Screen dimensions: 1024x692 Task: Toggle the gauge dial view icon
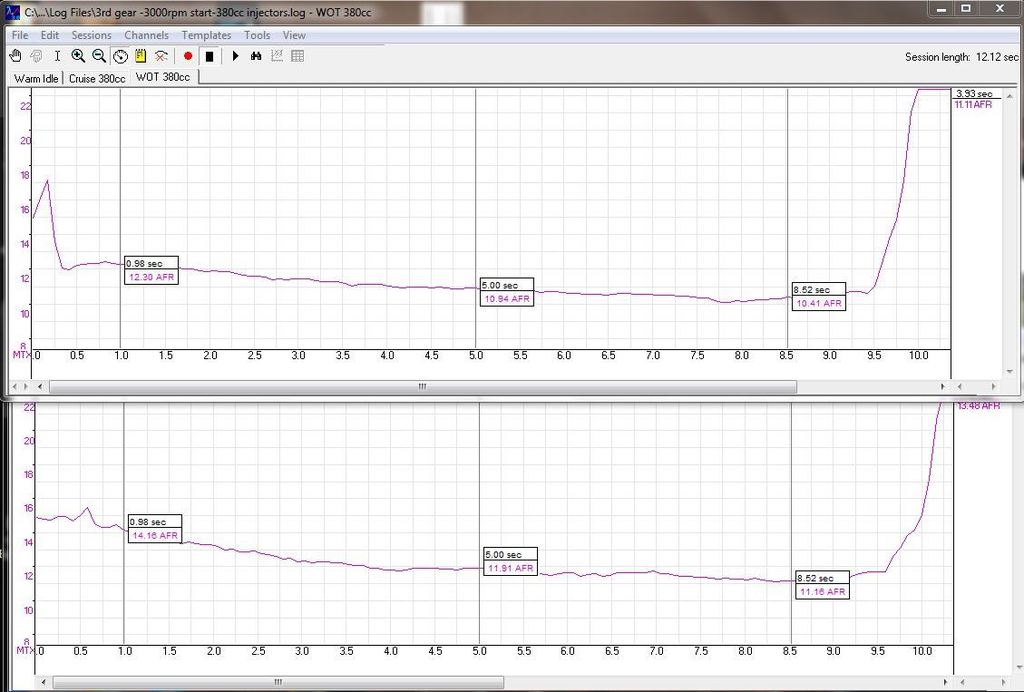point(120,56)
